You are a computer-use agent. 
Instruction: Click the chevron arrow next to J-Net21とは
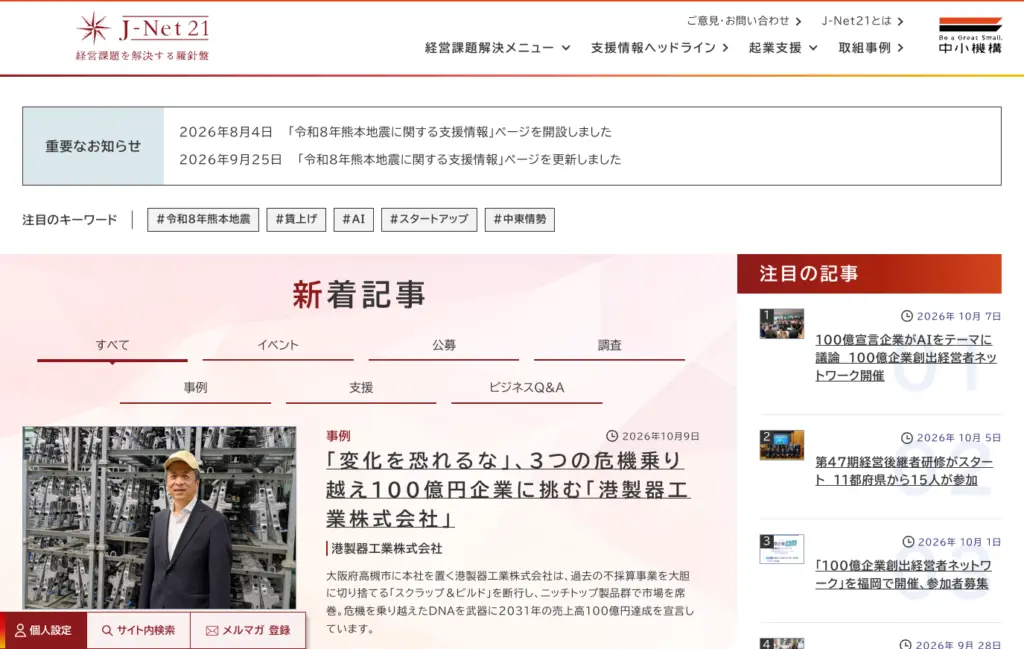pos(901,22)
